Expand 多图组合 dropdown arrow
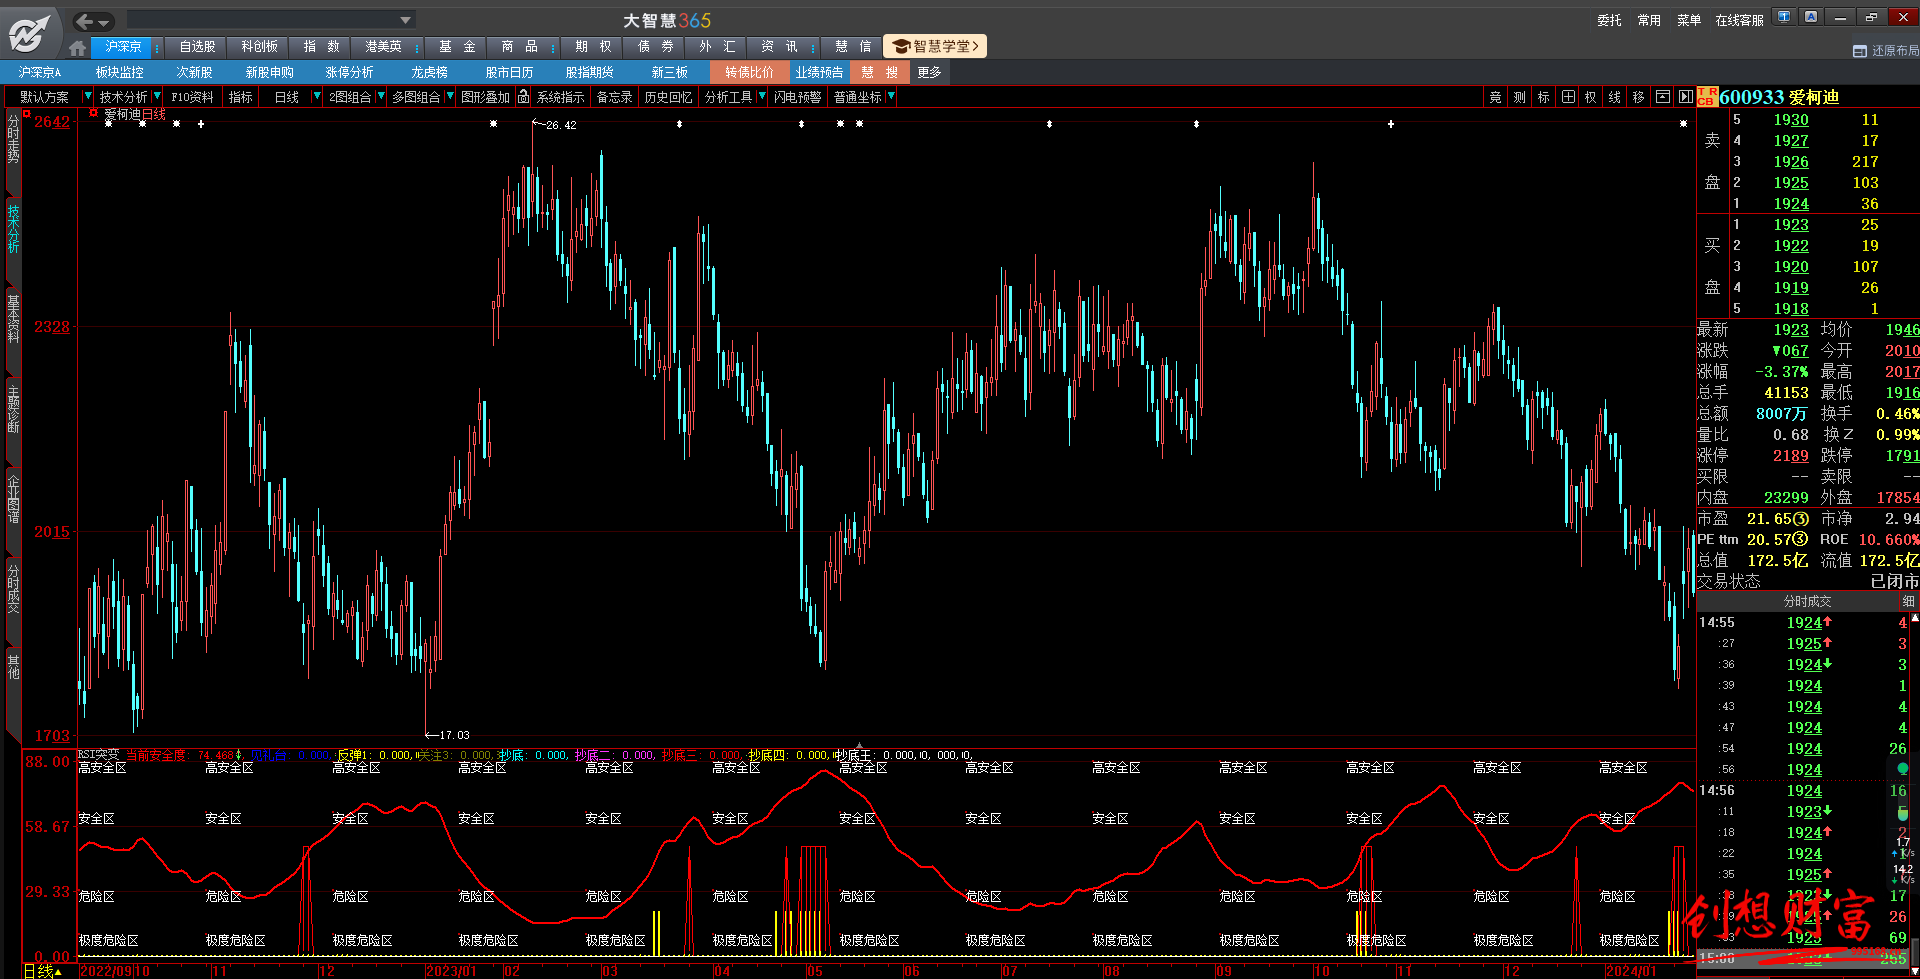Viewport: 1920px width, 979px height. (450, 97)
